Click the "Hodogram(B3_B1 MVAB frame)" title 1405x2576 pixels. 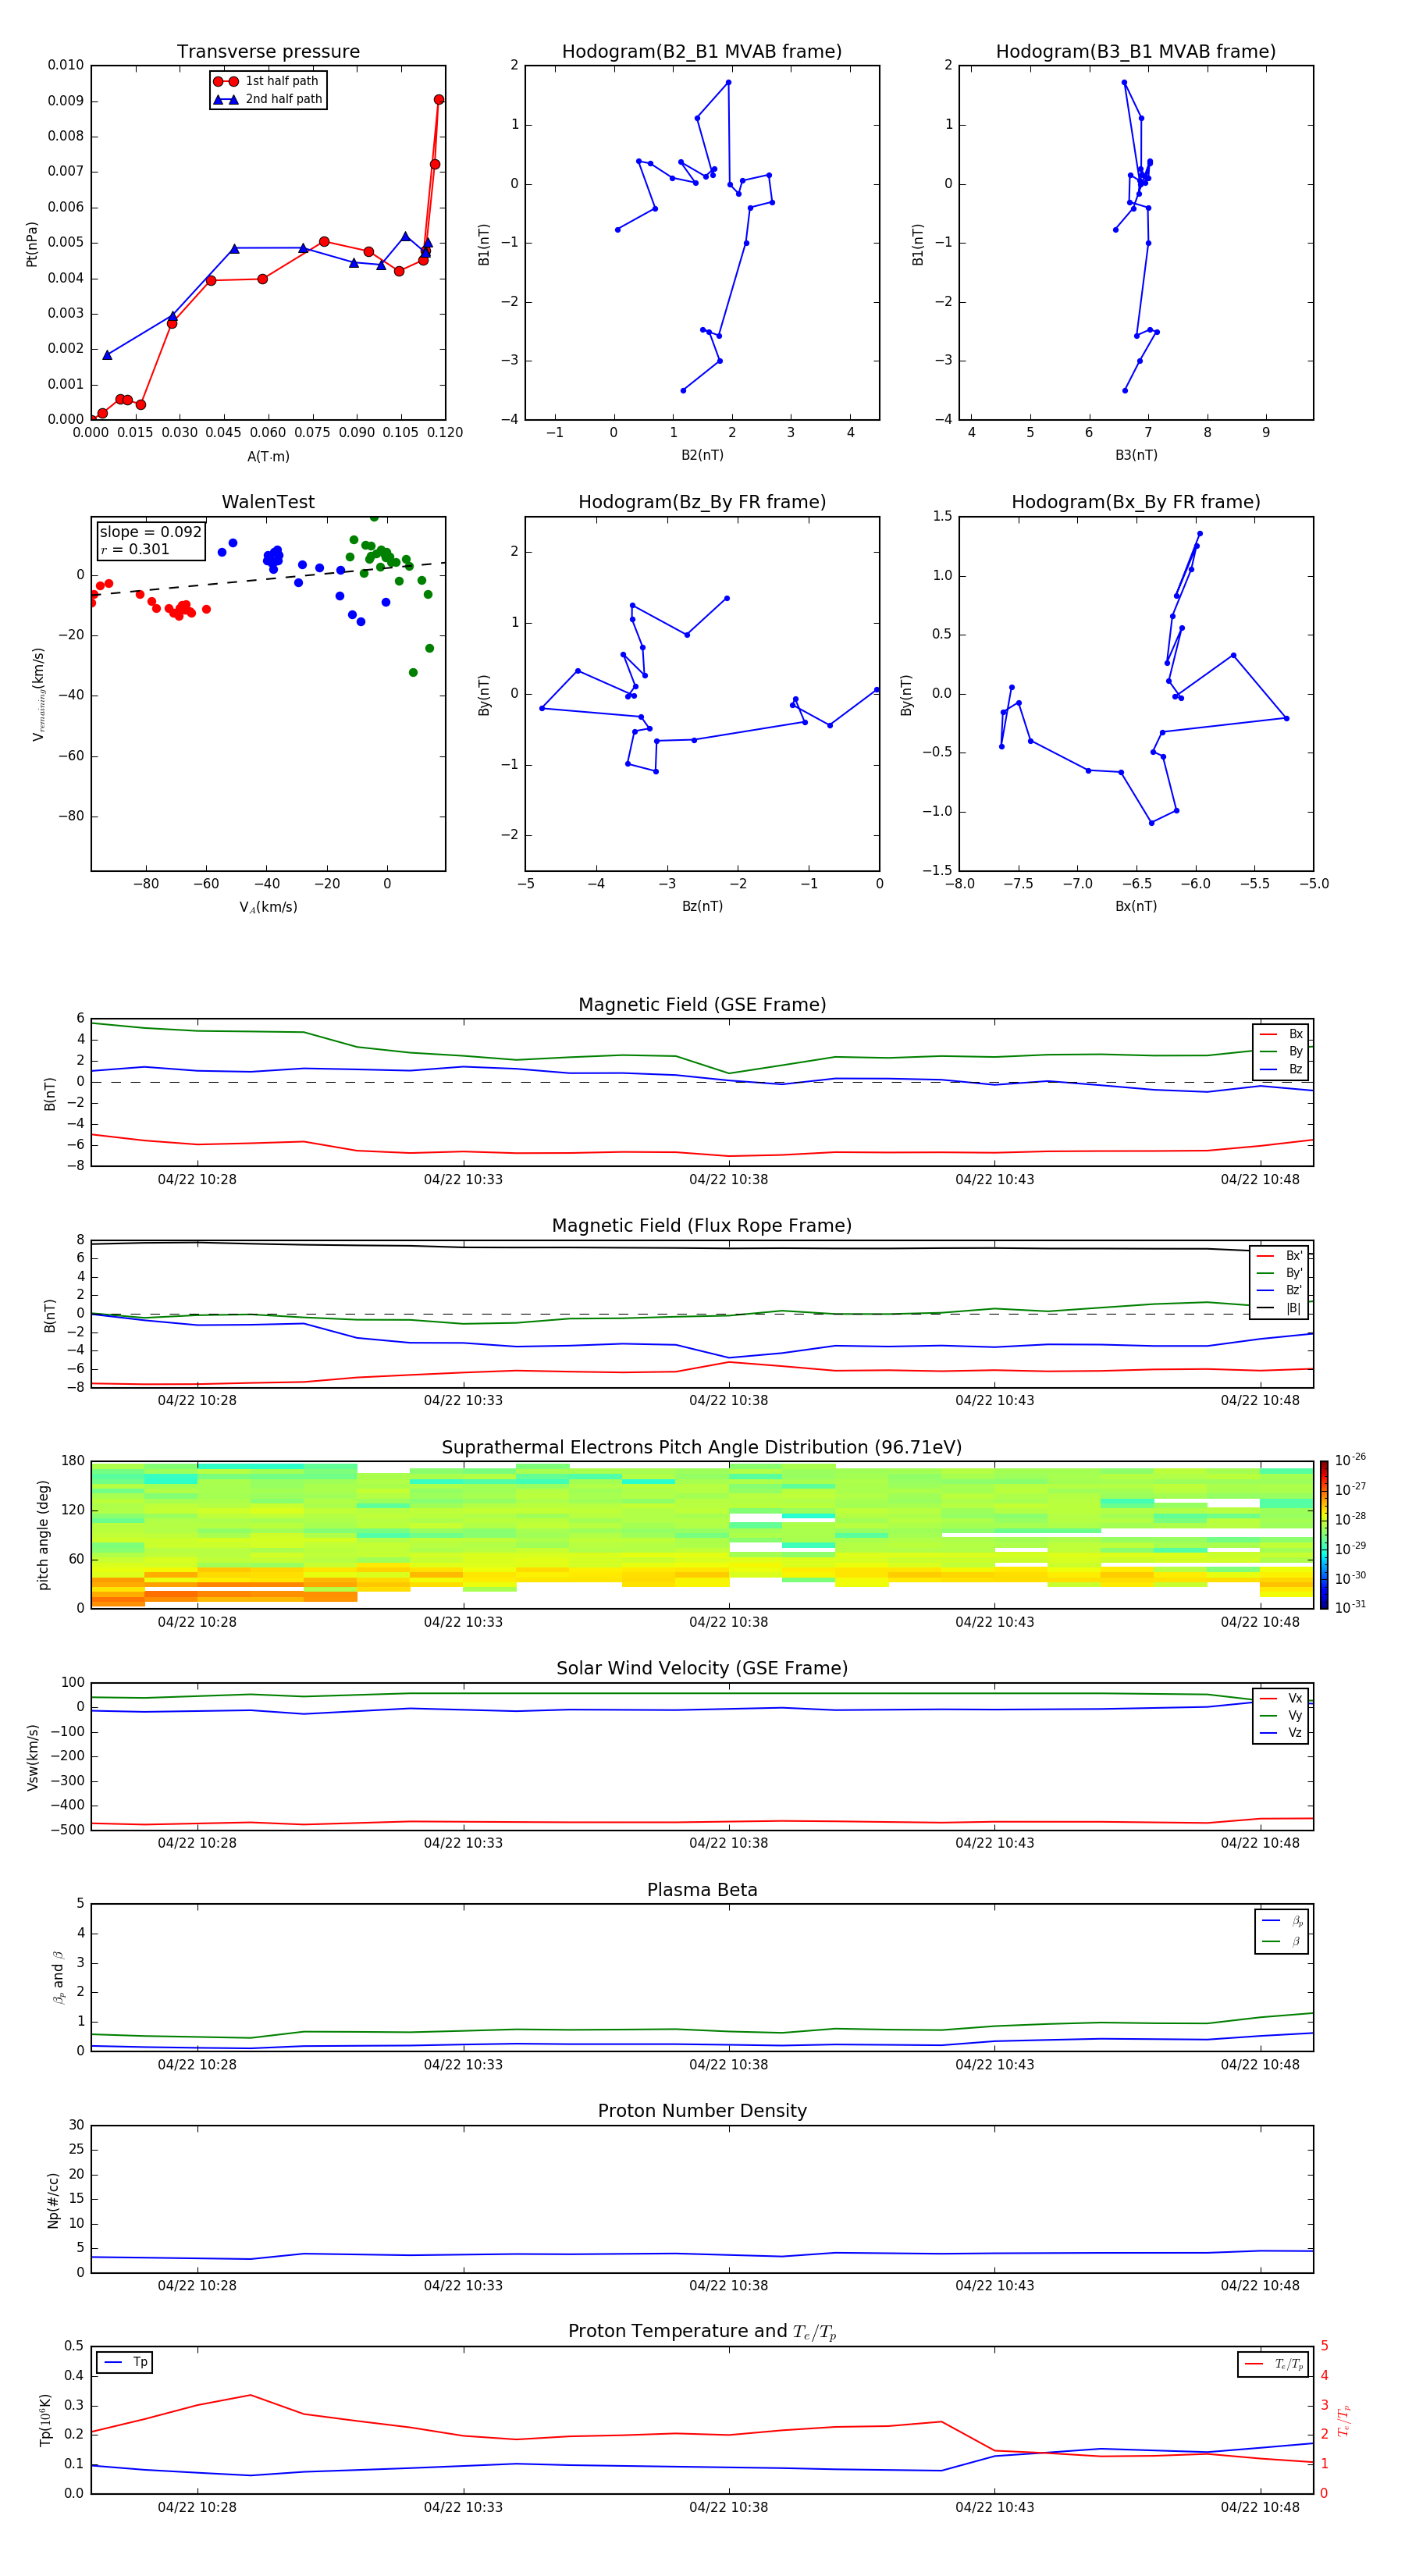1136,52
